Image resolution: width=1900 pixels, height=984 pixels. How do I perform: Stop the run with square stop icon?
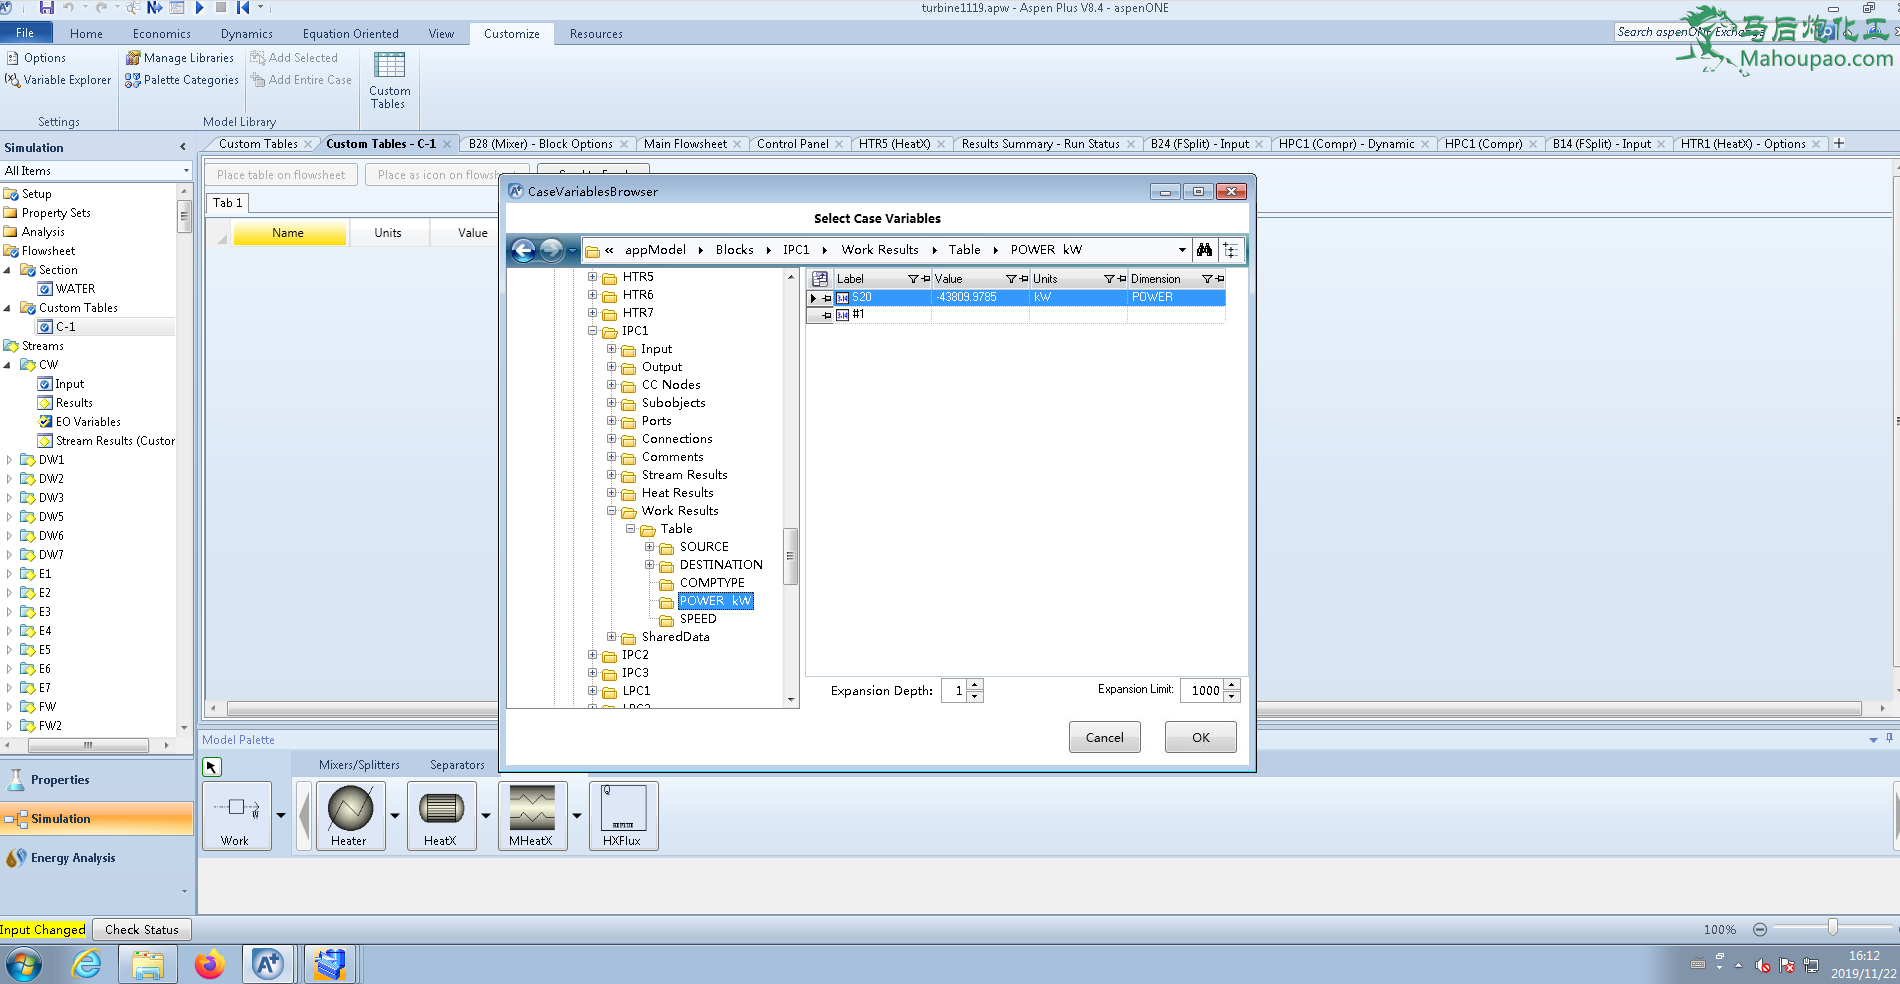pyautogui.click(x=221, y=8)
